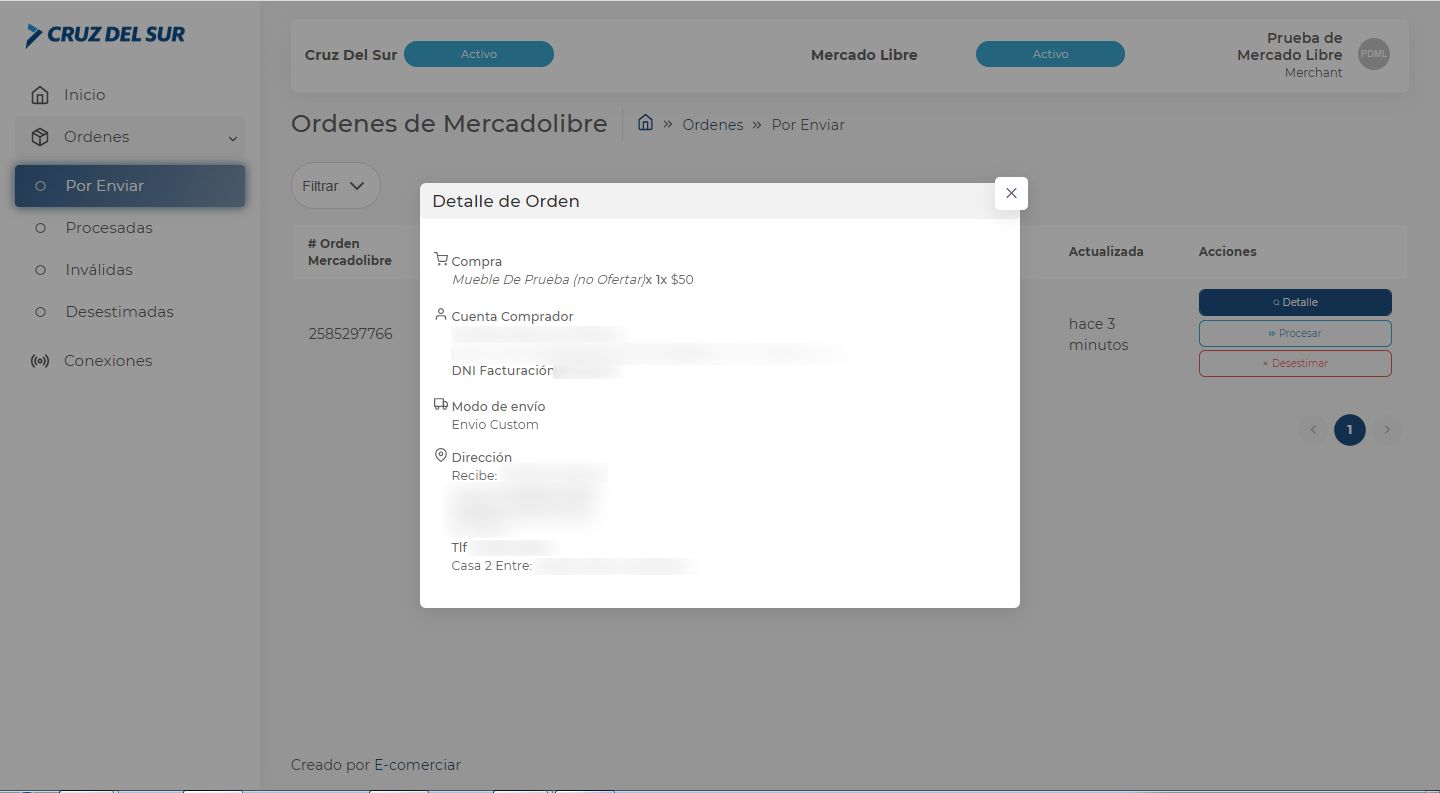Collapse the Ordenes sidebar menu chevron
The image size is (1440, 793).
(233, 139)
